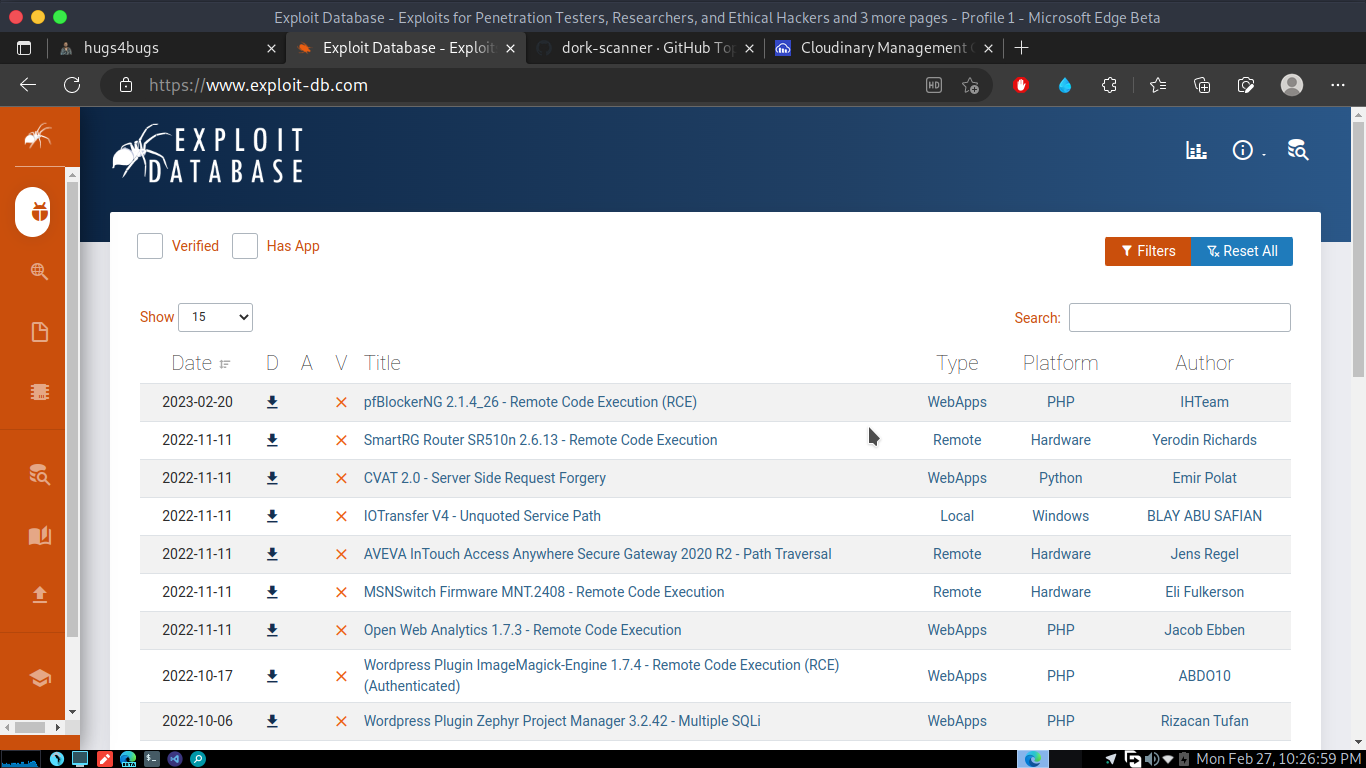Click the page's vertical scrollbar thumb

click(1358, 250)
